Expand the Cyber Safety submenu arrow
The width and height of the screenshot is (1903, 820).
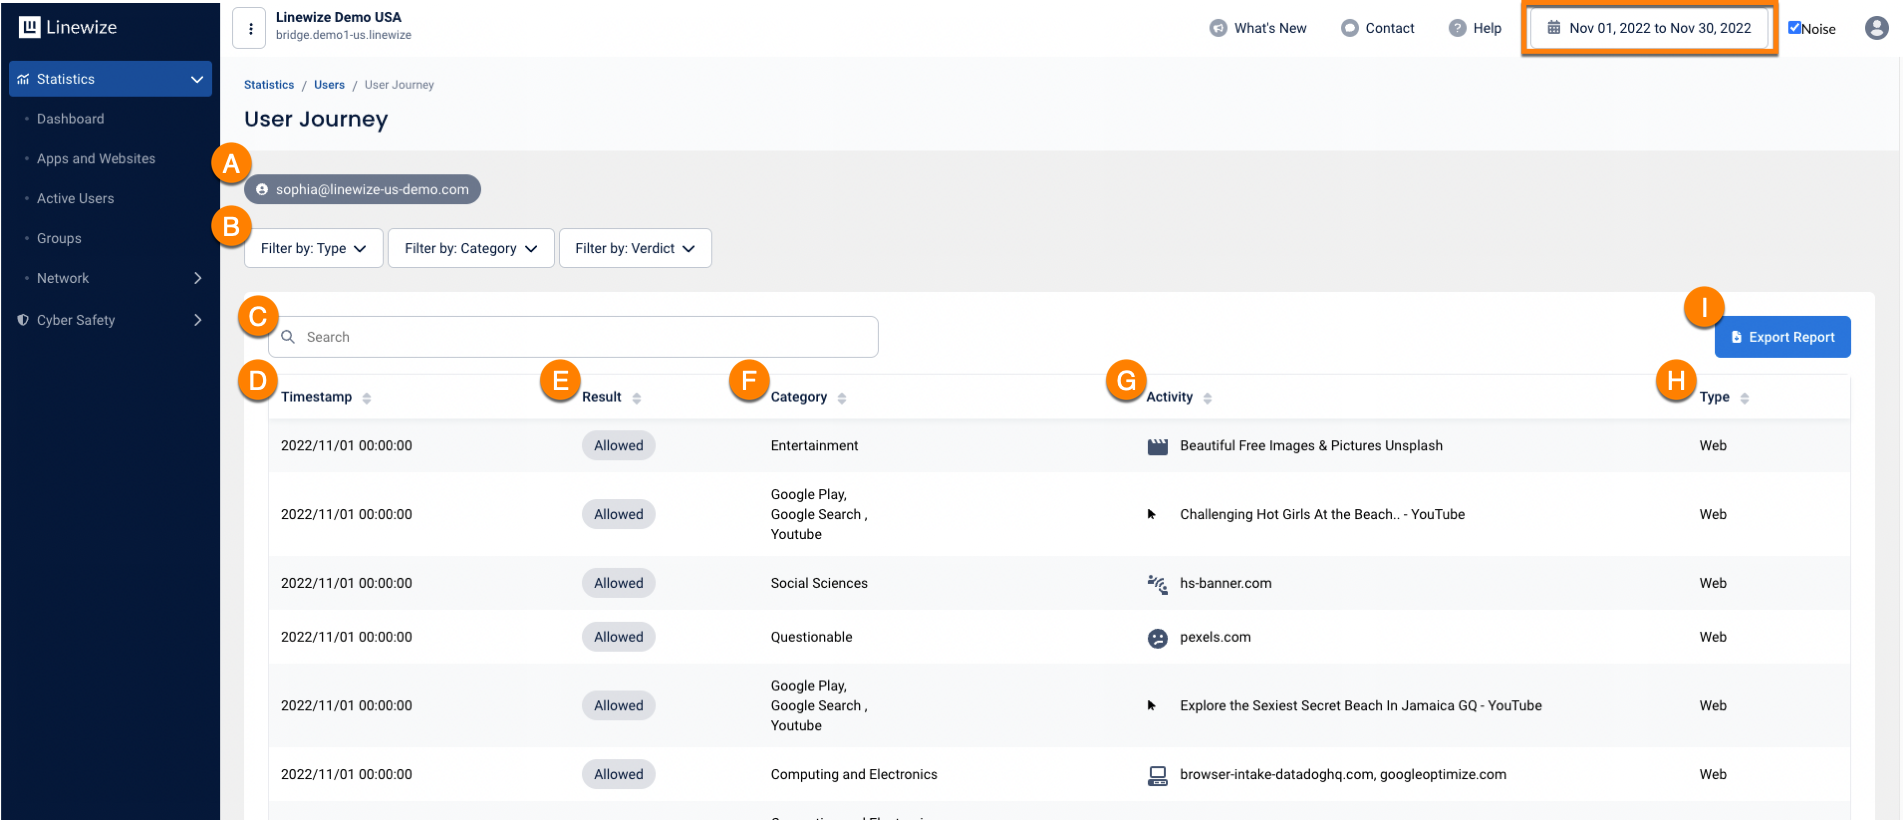pyautogui.click(x=198, y=320)
